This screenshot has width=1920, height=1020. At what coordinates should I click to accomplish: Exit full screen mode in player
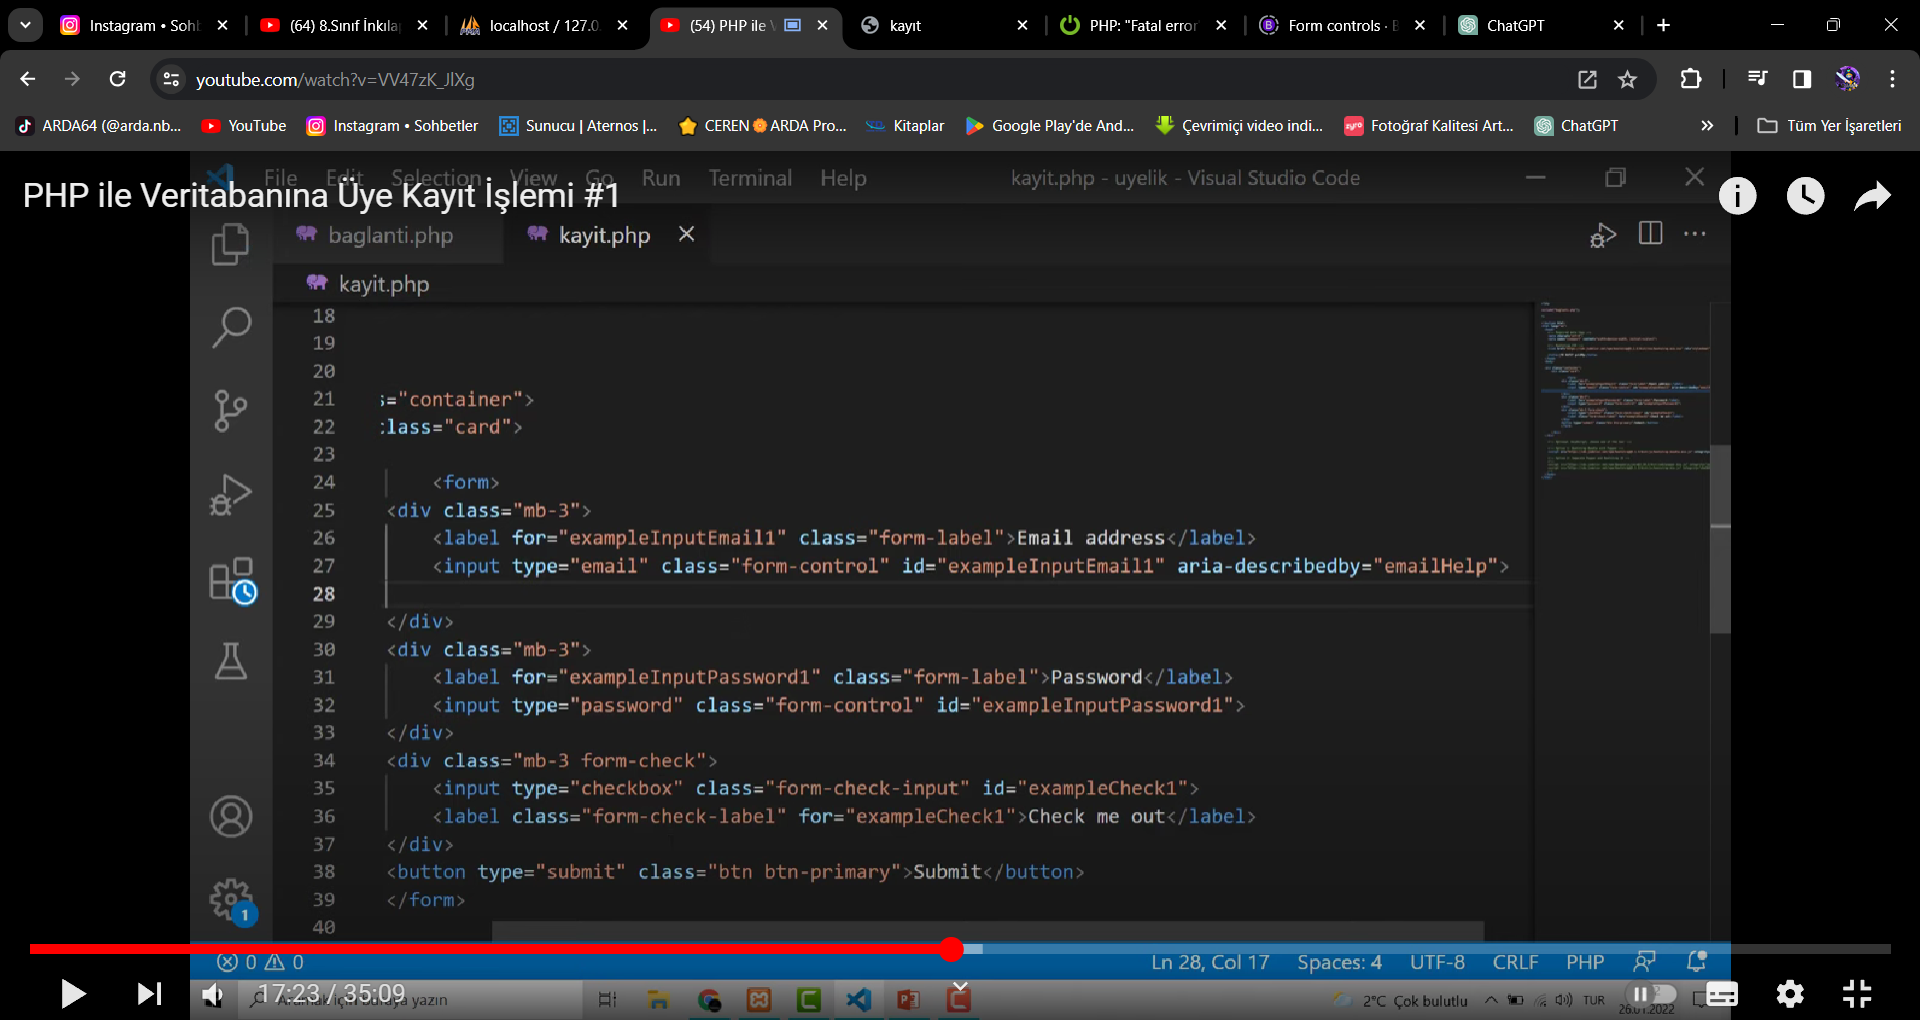tap(1857, 993)
